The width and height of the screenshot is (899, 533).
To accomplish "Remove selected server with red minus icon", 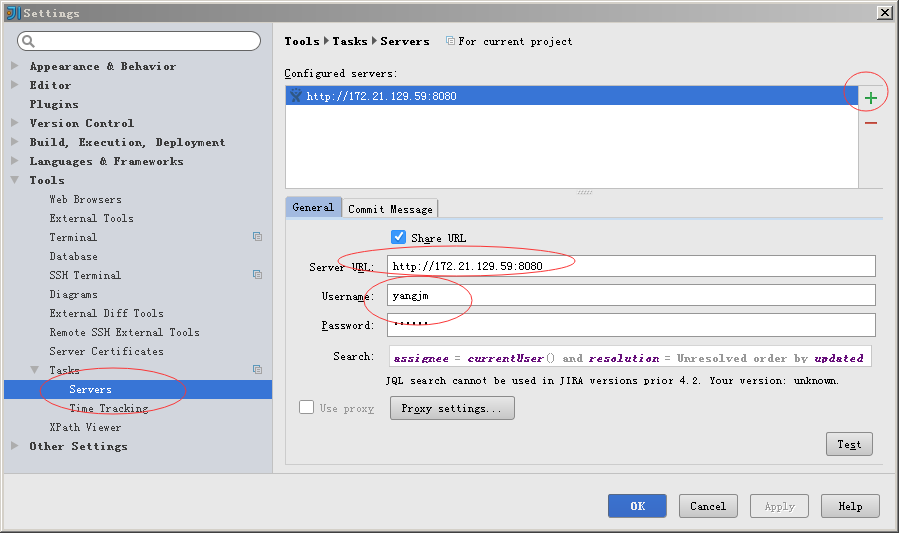I will (870, 123).
